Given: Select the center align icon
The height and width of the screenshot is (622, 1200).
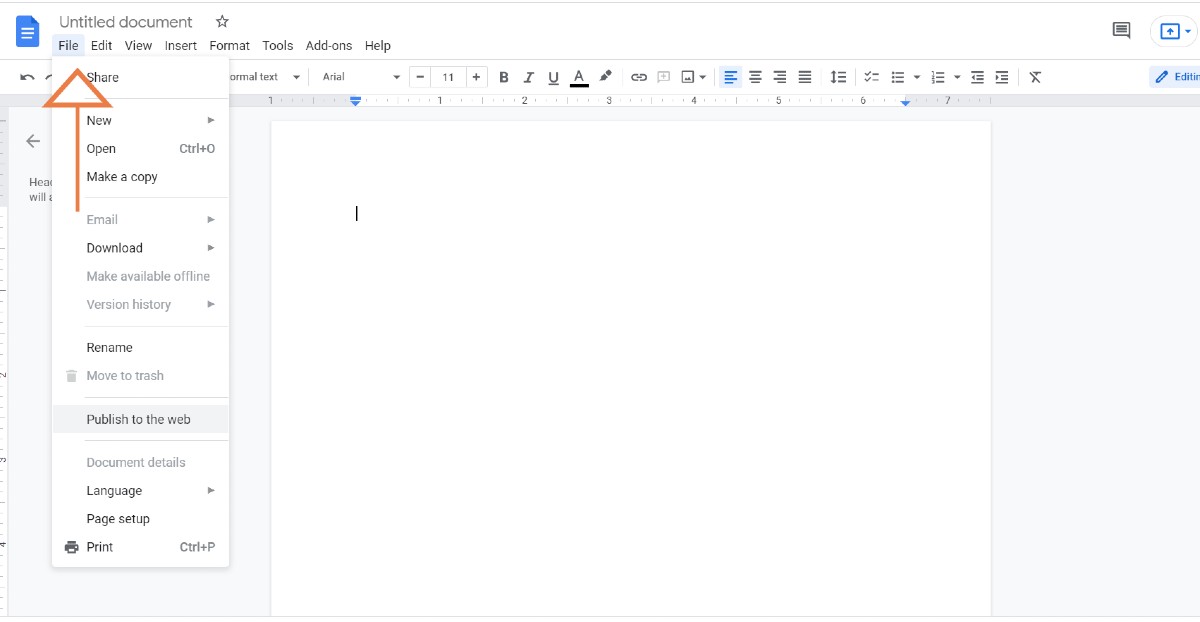Looking at the screenshot, I should click(x=755, y=76).
